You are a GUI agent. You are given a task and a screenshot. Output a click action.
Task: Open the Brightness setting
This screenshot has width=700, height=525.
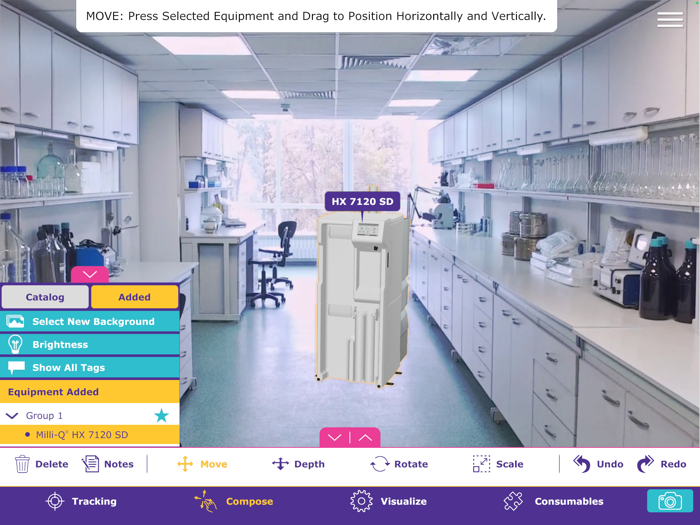coord(89,344)
